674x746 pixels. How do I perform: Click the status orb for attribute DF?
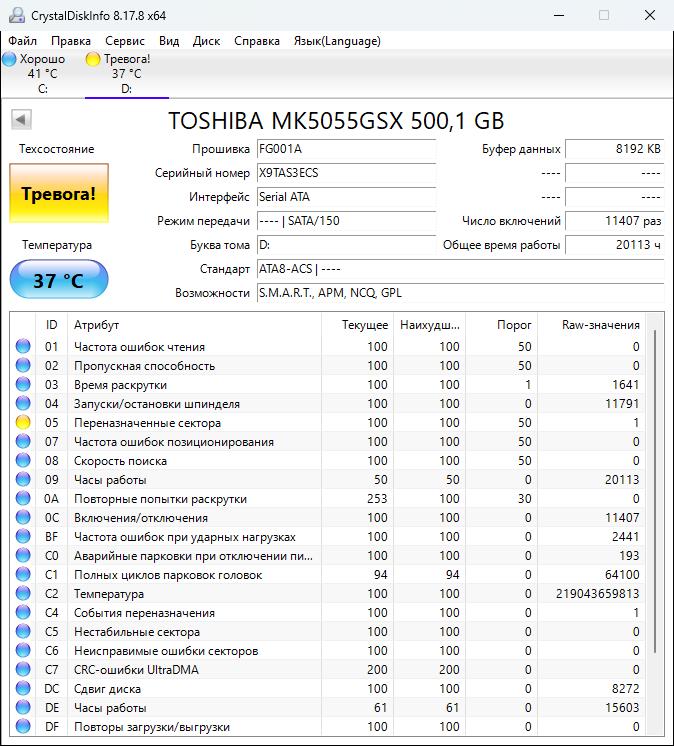[23, 727]
